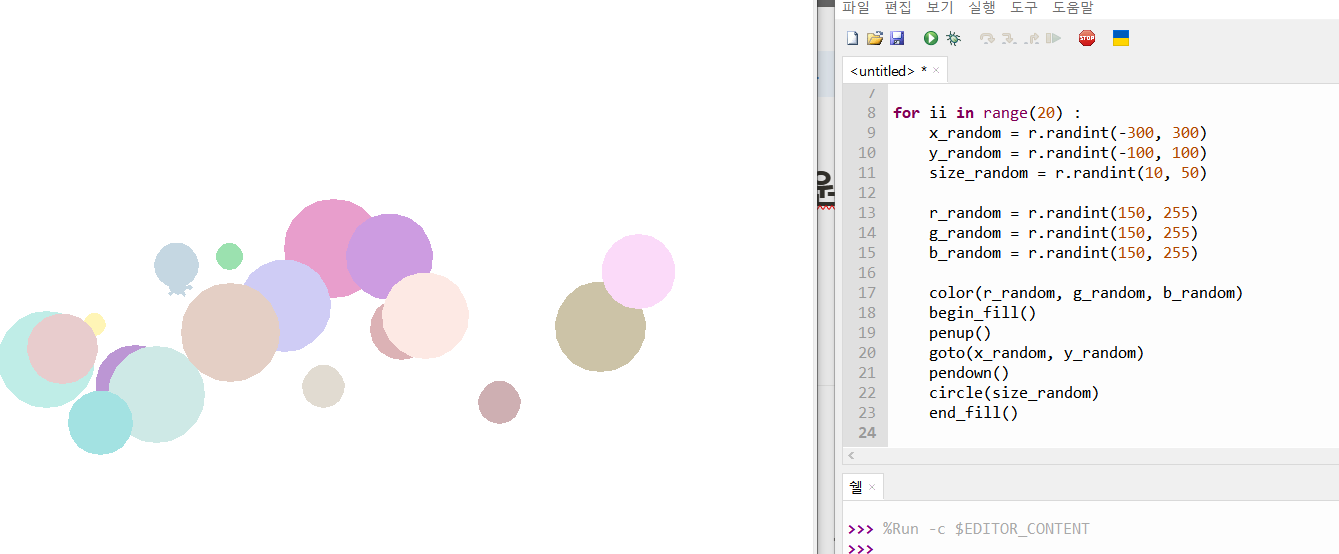Create a new file with the toolbar icon

click(x=853, y=38)
